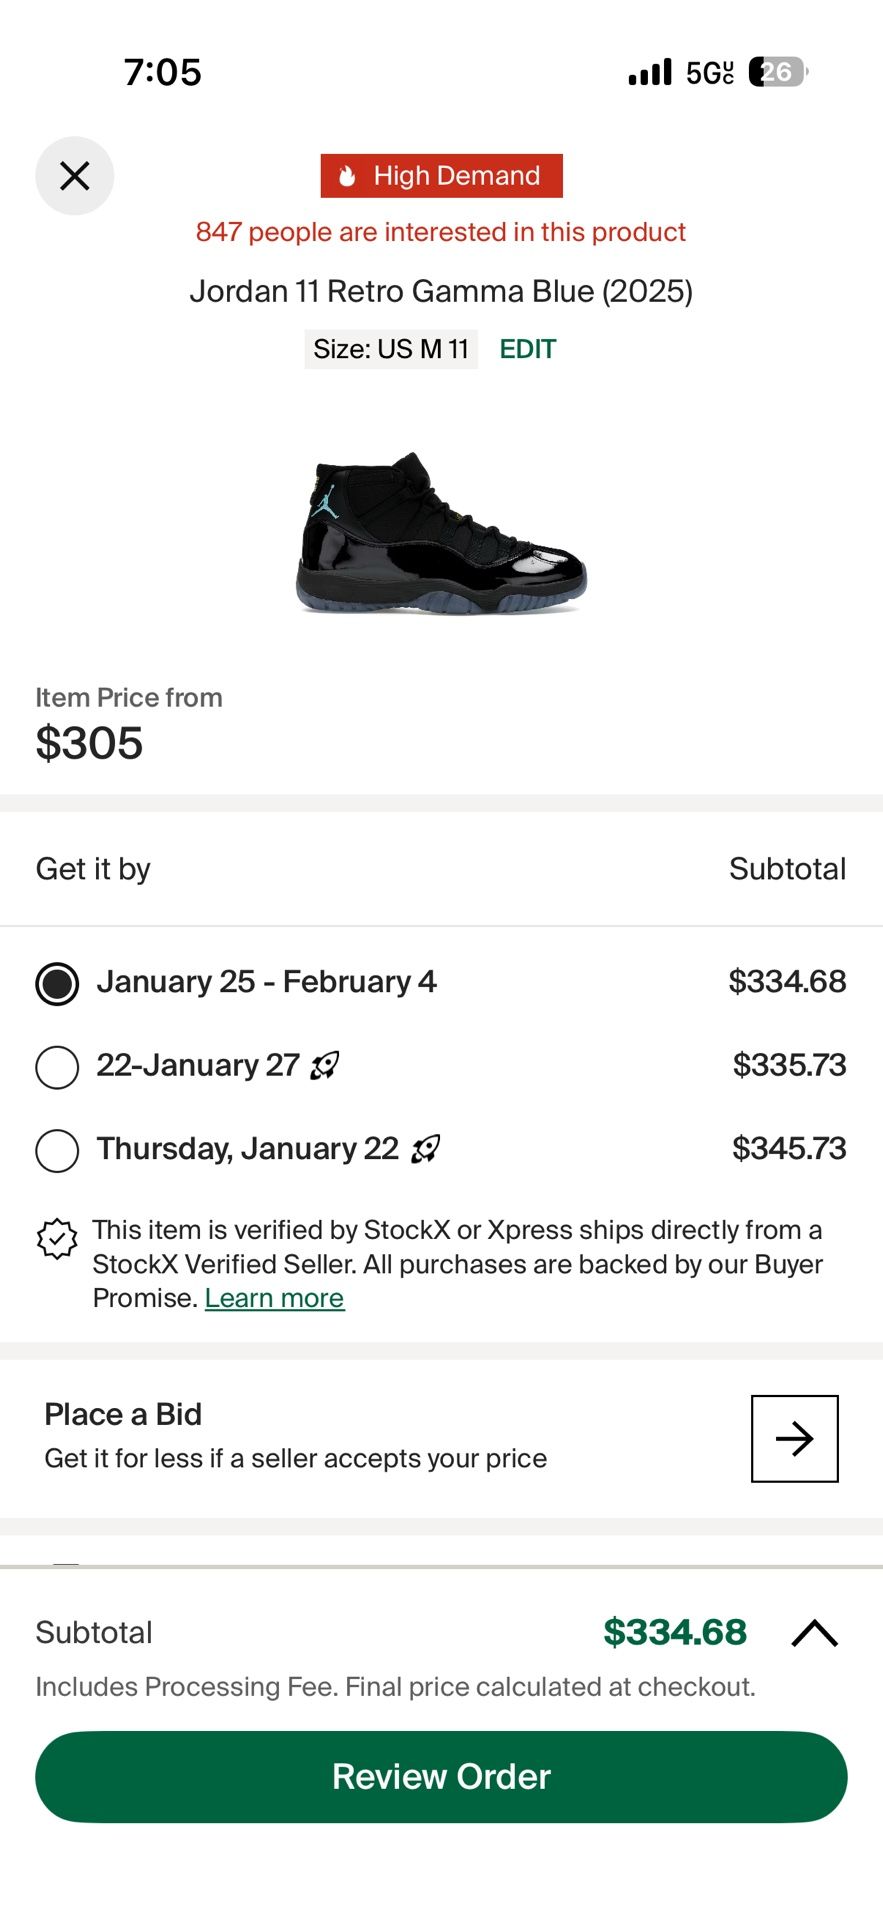The width and height of the screenshot is (883, 1920).
Task: Tap the $334.68 subtotal amount at bottom
Action: [x=675, y=1633]
